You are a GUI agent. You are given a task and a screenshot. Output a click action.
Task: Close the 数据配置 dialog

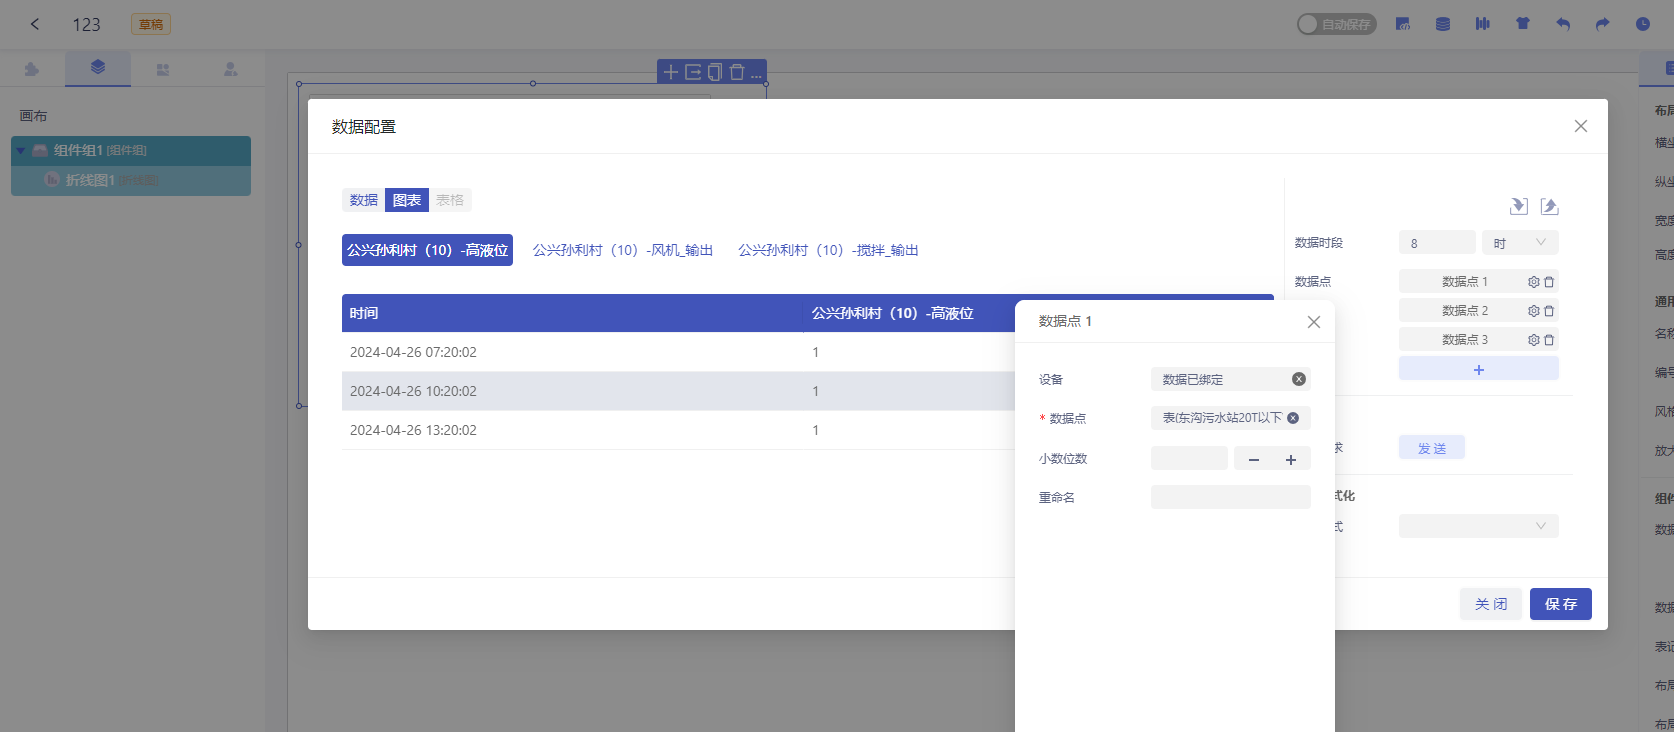pos(1581,126)
